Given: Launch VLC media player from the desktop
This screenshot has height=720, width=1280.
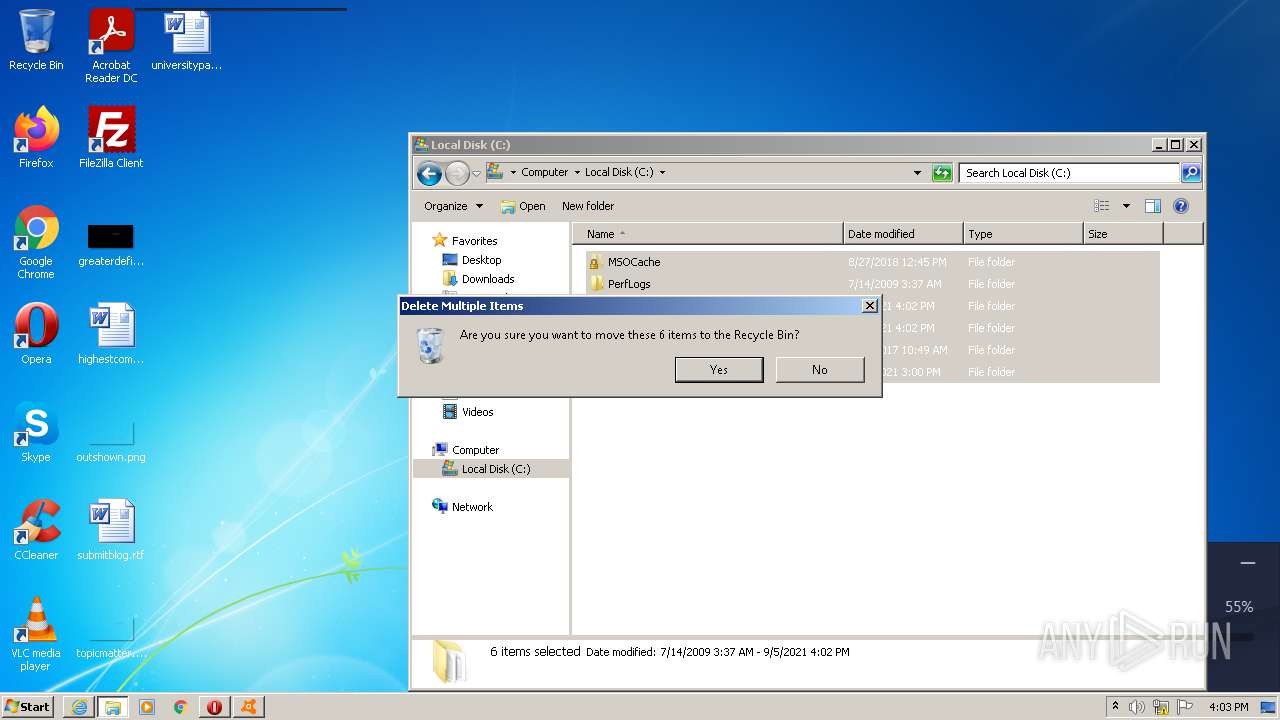Looking at the screenshot, I should (36, 634).
